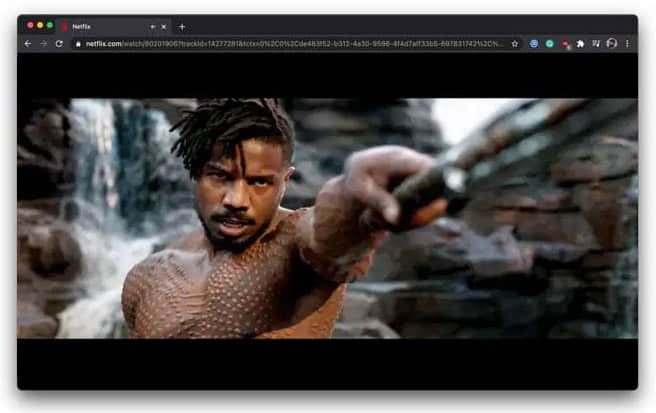Open the Chrome three-dot menu

(x=627, y=44)
